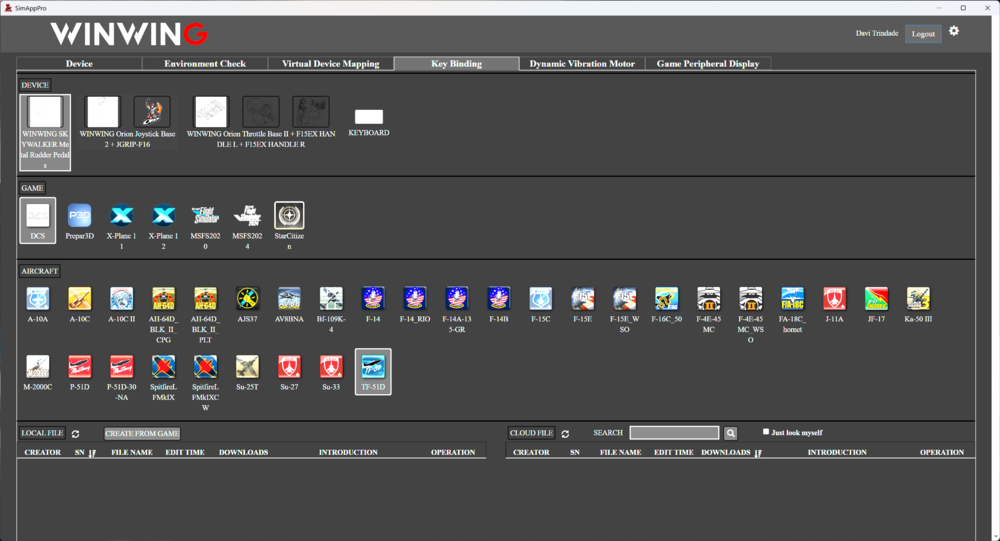Choose the StarCitizen game
Screen dimensions: 1000x541
click(x=289, y=216)
